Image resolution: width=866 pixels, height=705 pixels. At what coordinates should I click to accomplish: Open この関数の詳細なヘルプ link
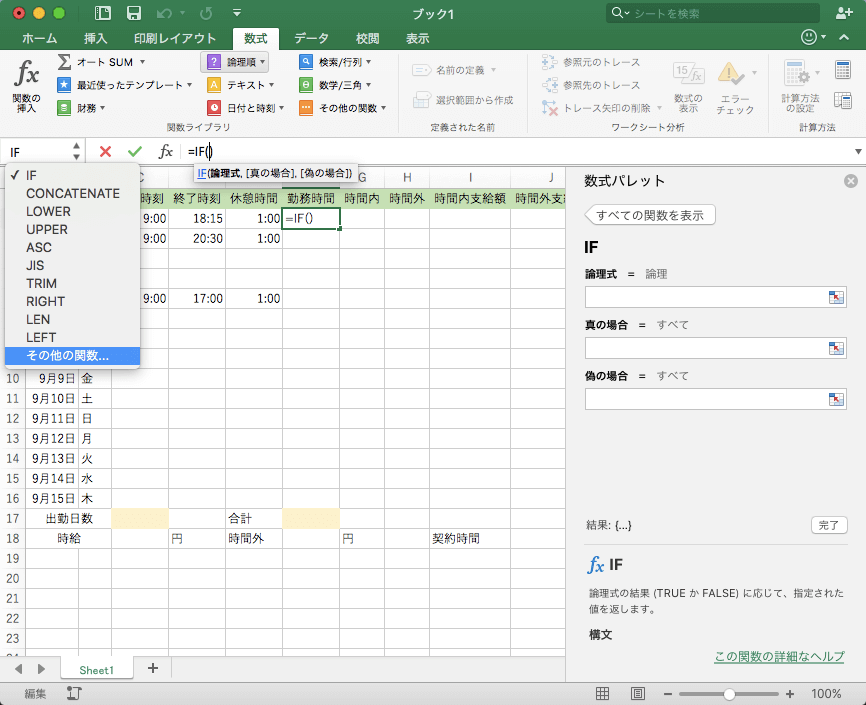click(779, 656)
